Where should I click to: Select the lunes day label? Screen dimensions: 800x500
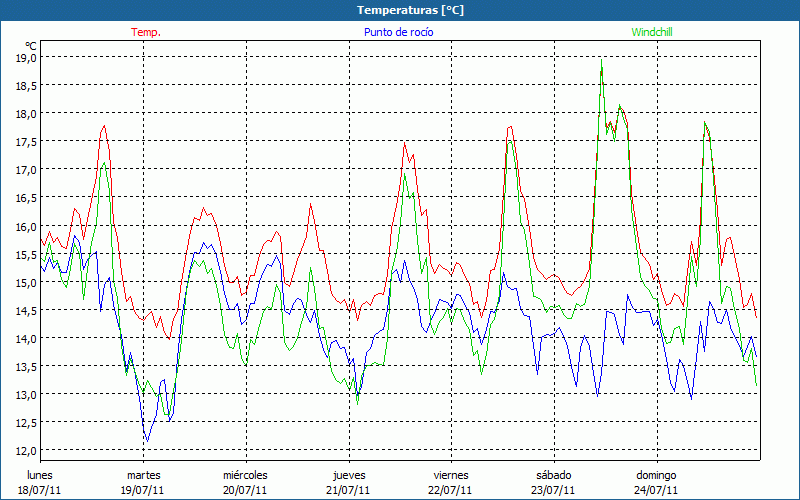tap(40, 475)
